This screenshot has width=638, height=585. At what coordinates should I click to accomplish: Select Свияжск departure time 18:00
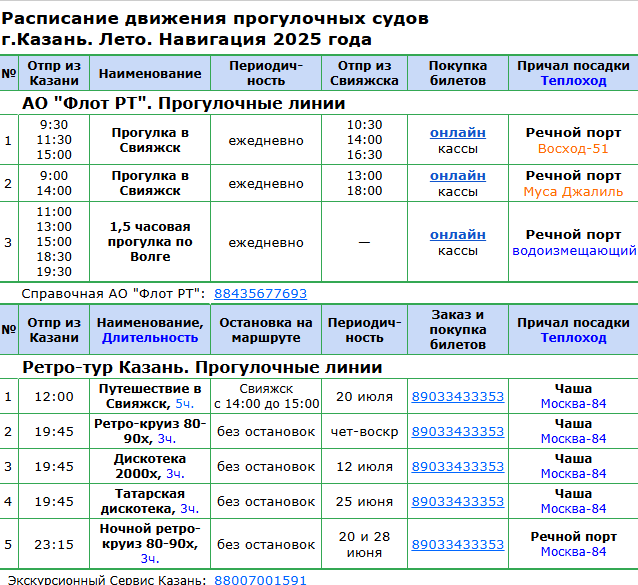point(364,191)
